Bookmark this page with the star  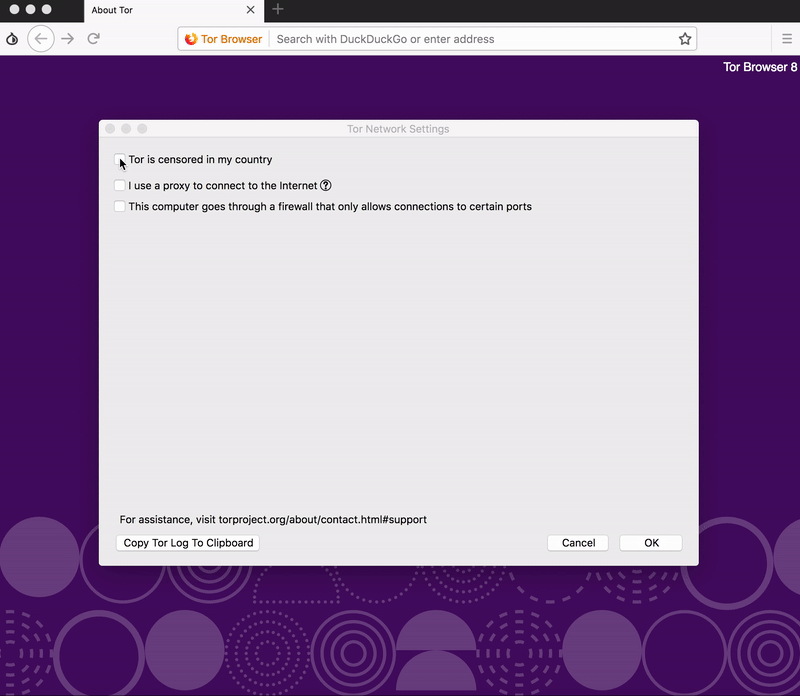click(685, 38)
